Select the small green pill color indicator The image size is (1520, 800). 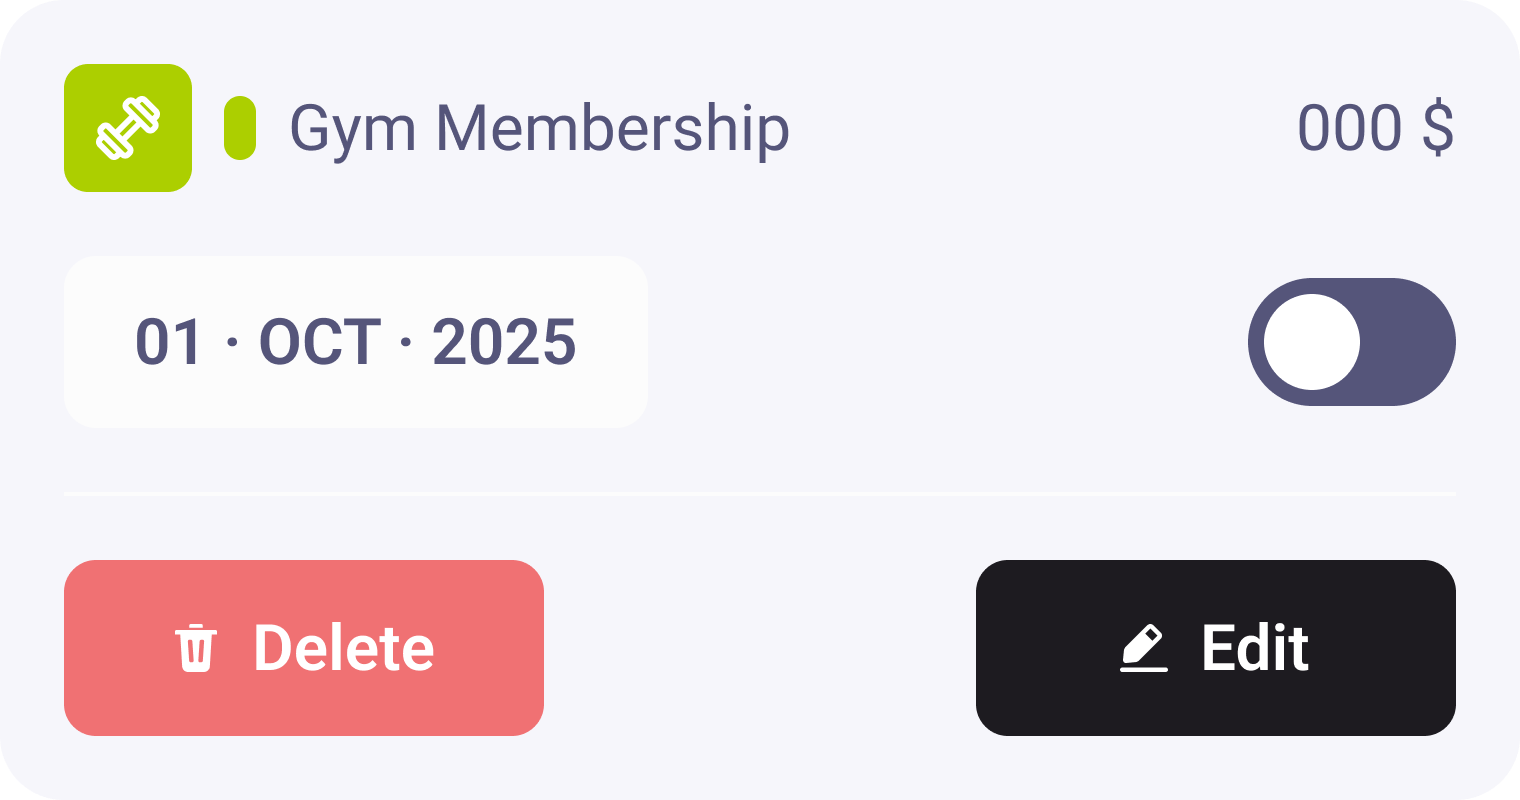pos(240,128)
